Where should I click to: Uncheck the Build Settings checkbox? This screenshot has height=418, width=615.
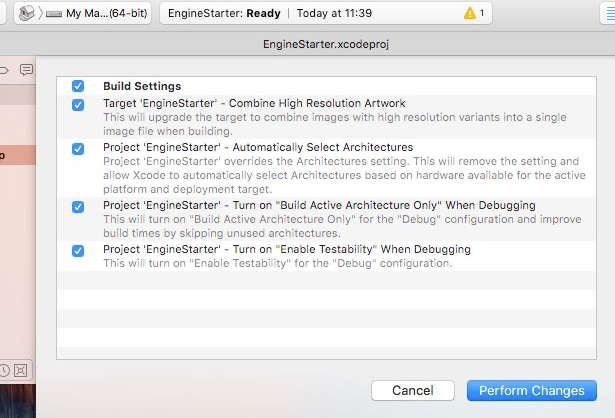[78, 86]
